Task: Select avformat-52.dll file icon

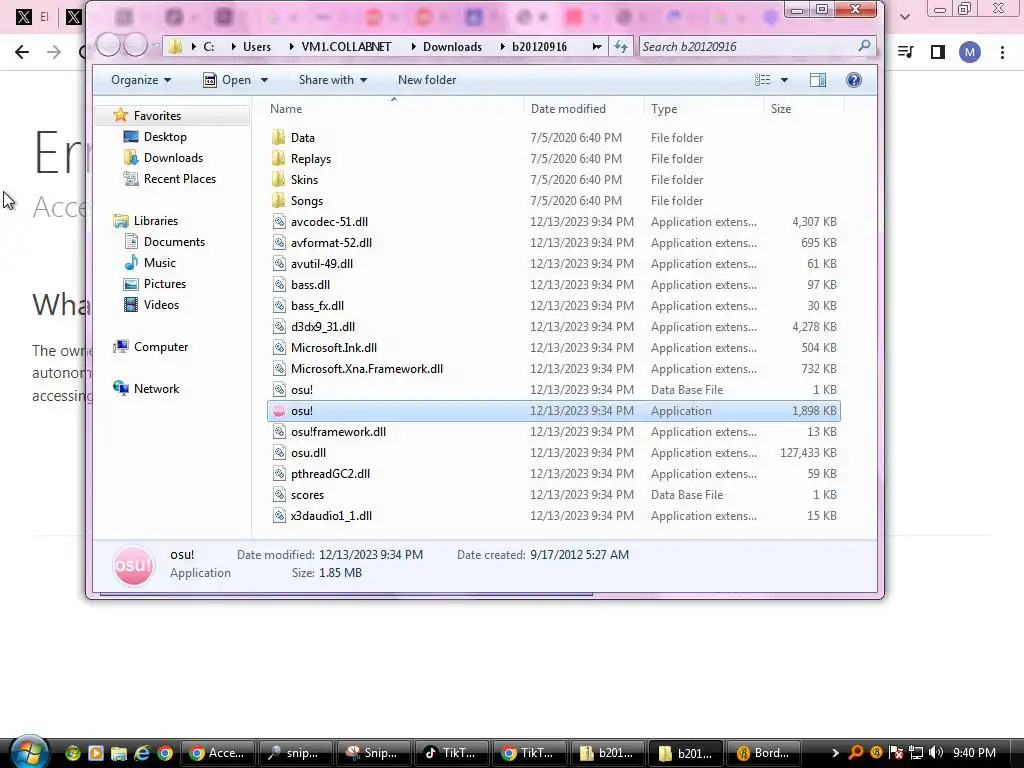Action: 279,242
